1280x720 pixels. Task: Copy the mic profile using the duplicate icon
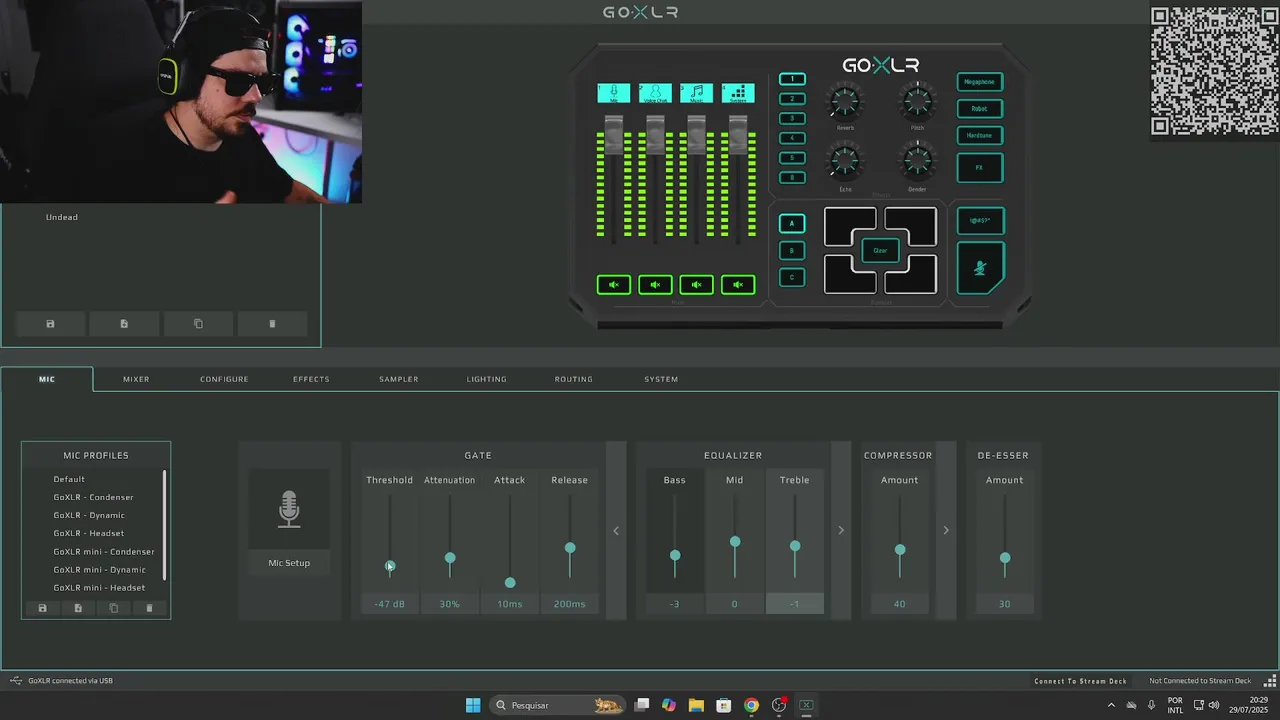click(x=114, y=608)
